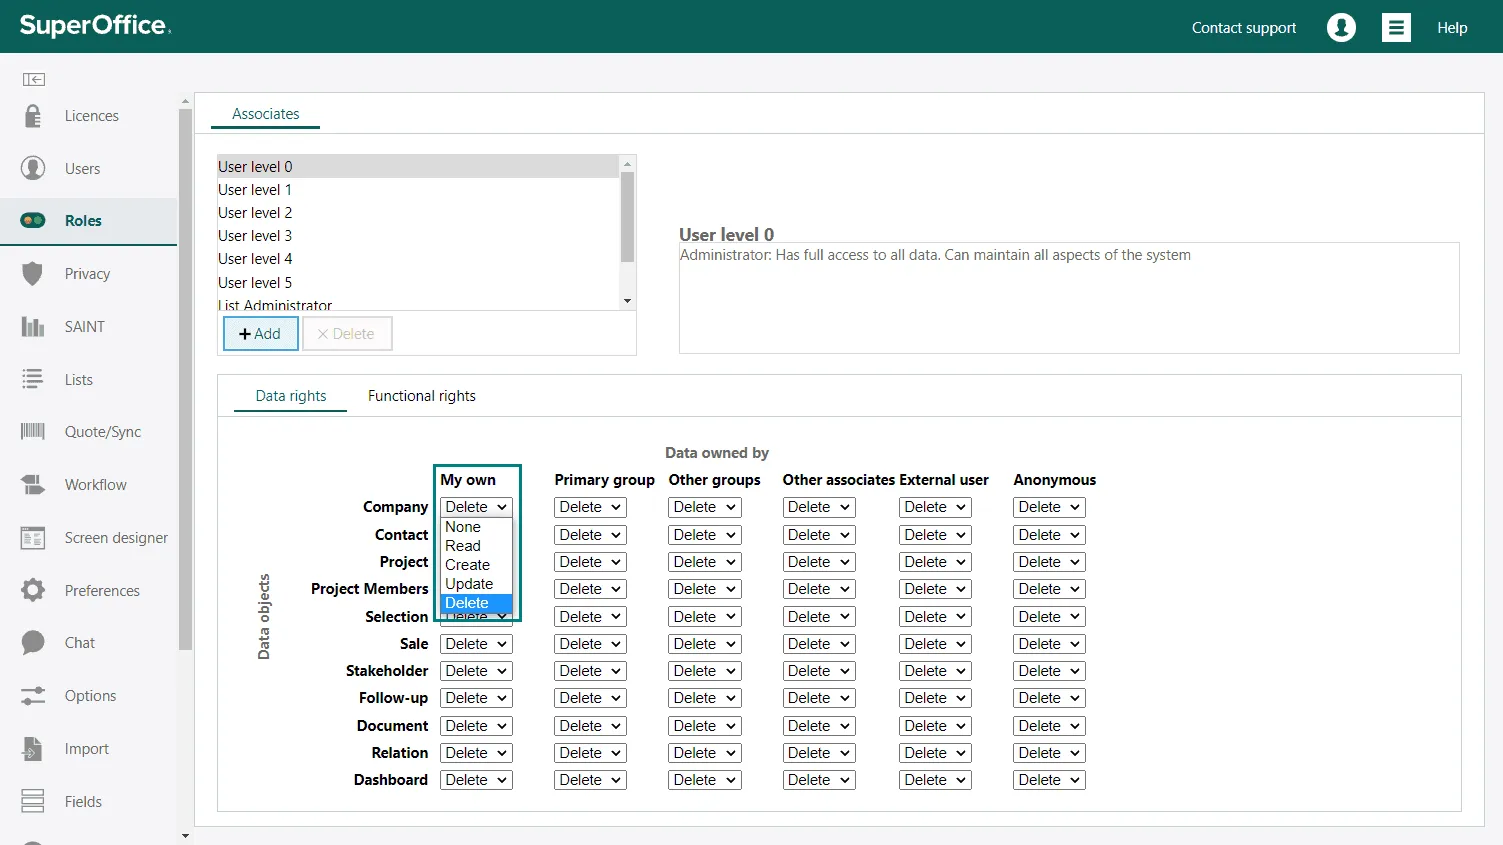Click the Add role button
The width and height of the screenshot is (1503, 845).
pyautogui.click(x=260, y=334)
